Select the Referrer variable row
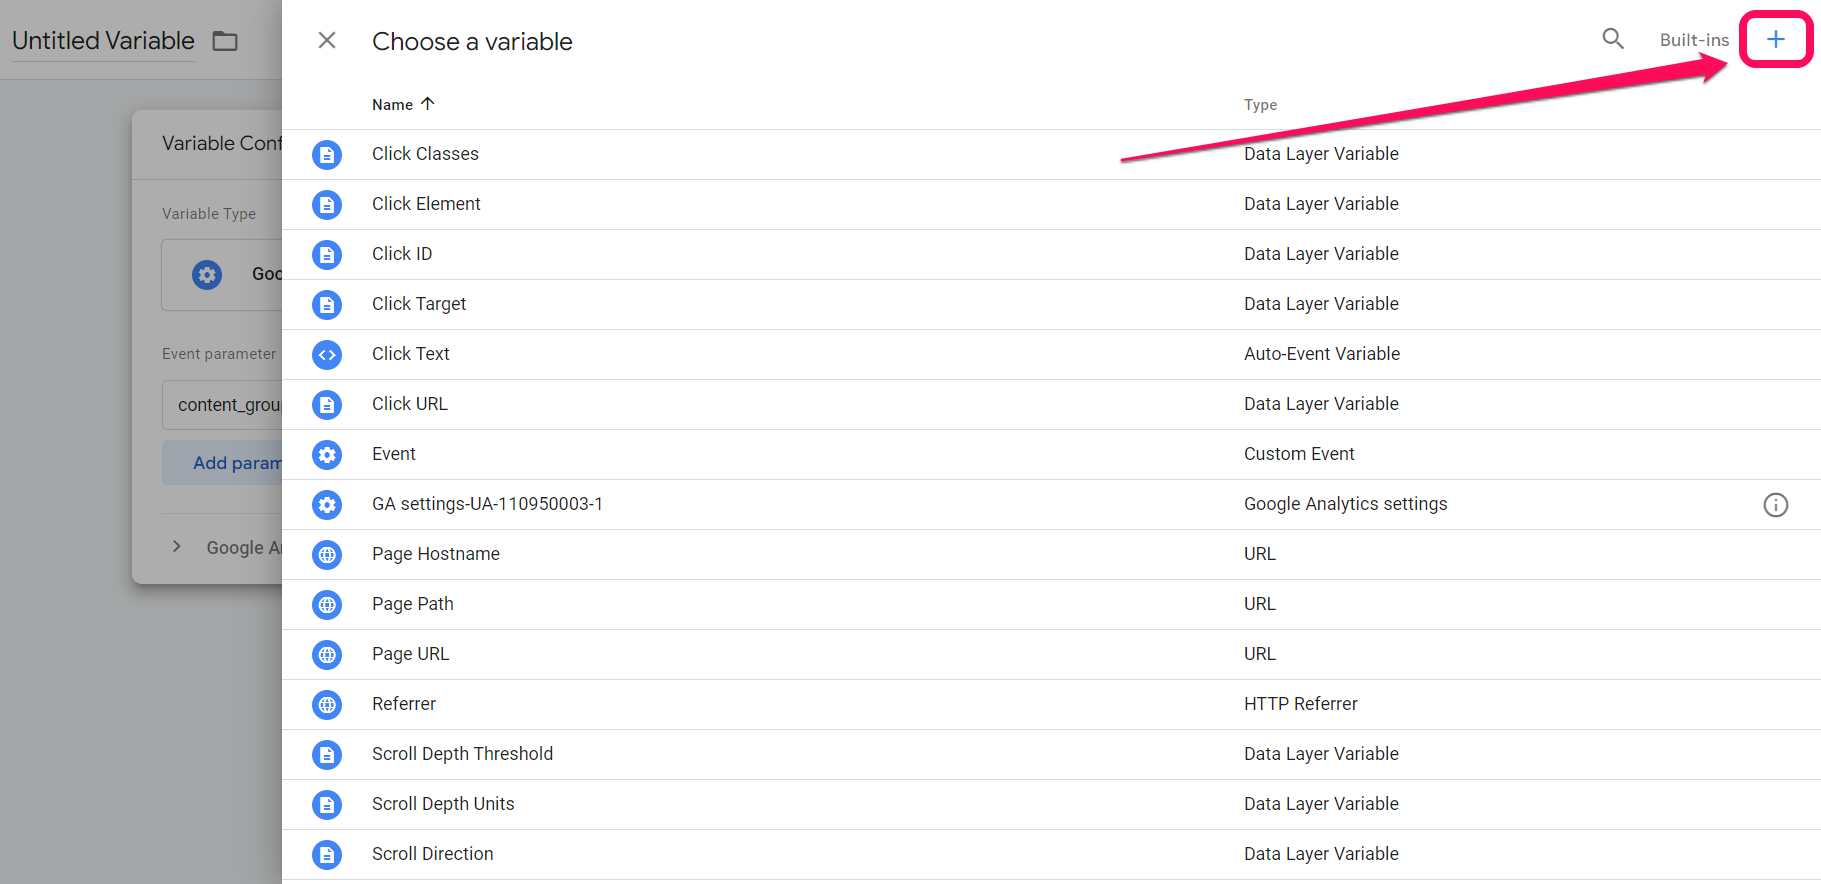Viewport: 1821px width, 884px height. (404, 704)
